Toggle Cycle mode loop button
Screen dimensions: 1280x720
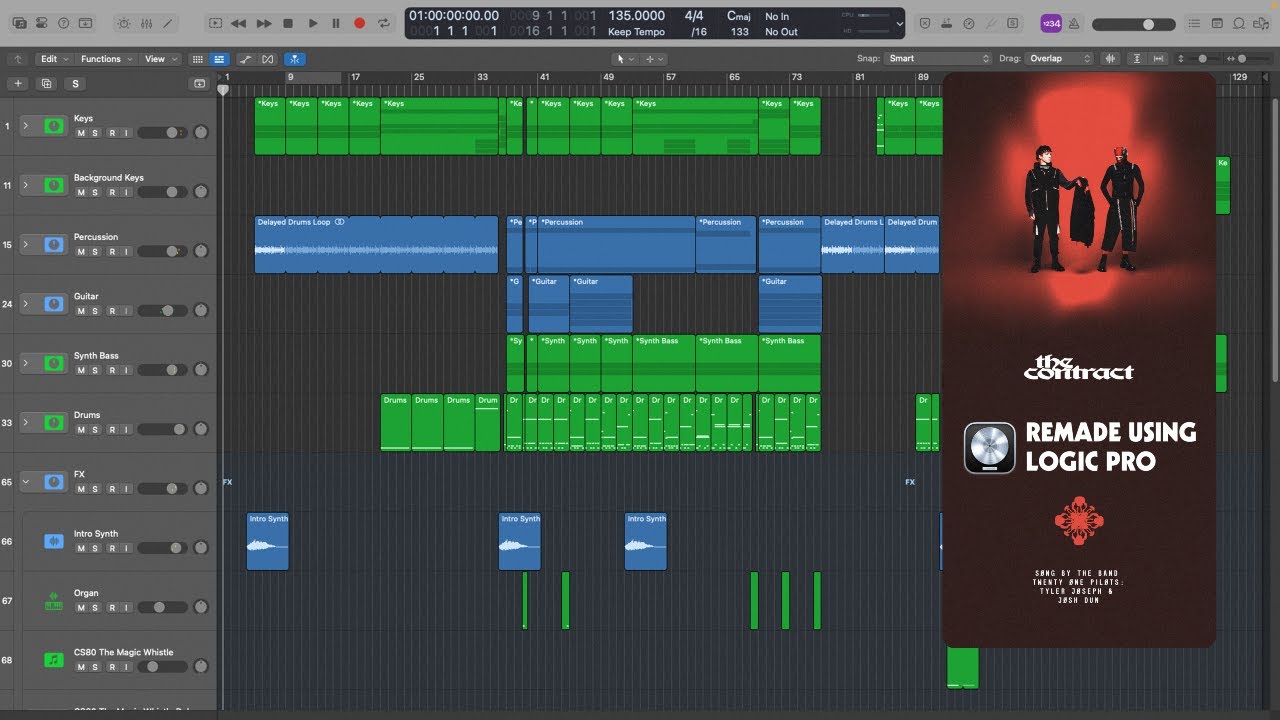384,22
